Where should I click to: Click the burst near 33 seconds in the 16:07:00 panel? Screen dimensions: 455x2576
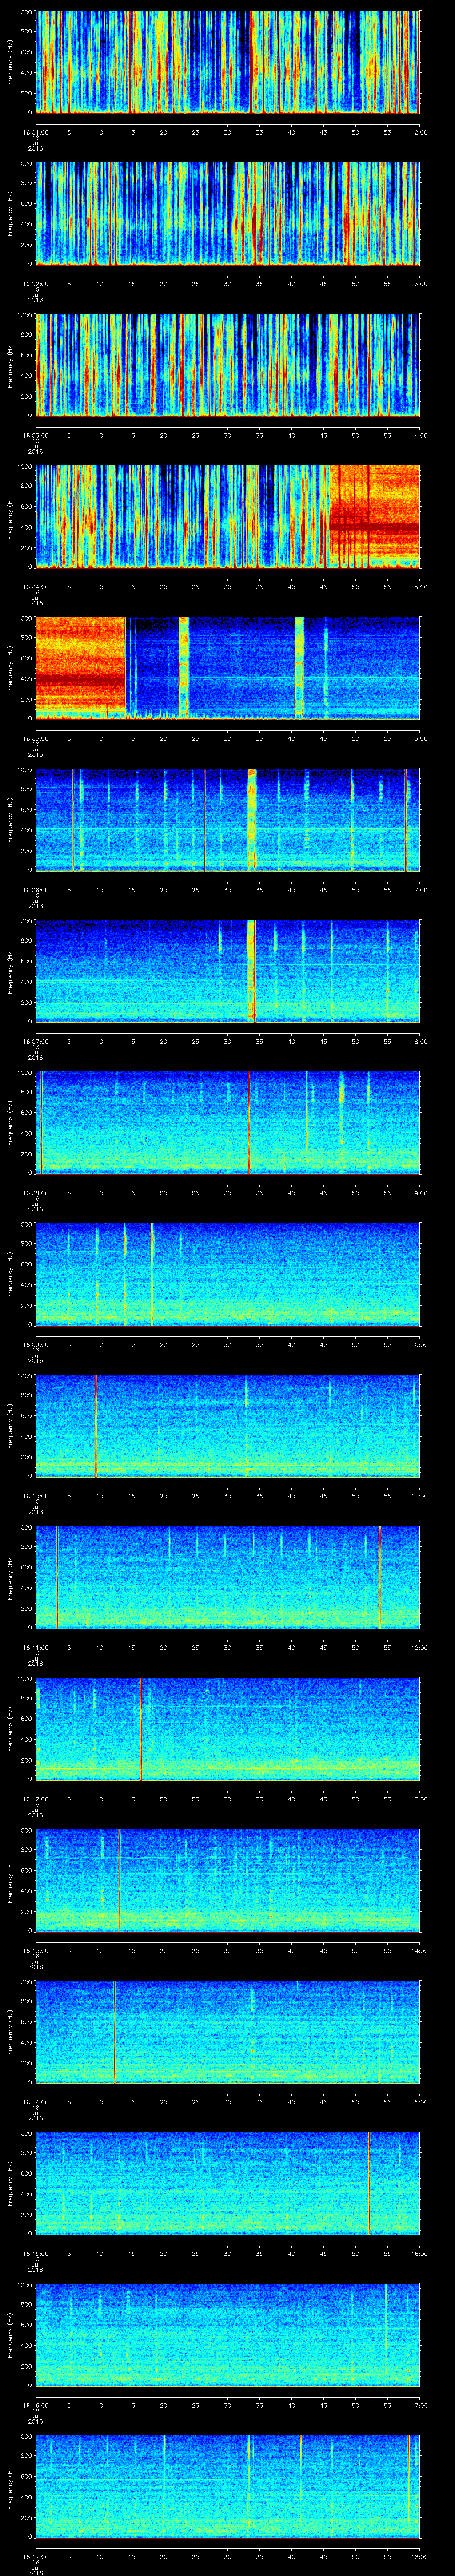click(251, 971)
